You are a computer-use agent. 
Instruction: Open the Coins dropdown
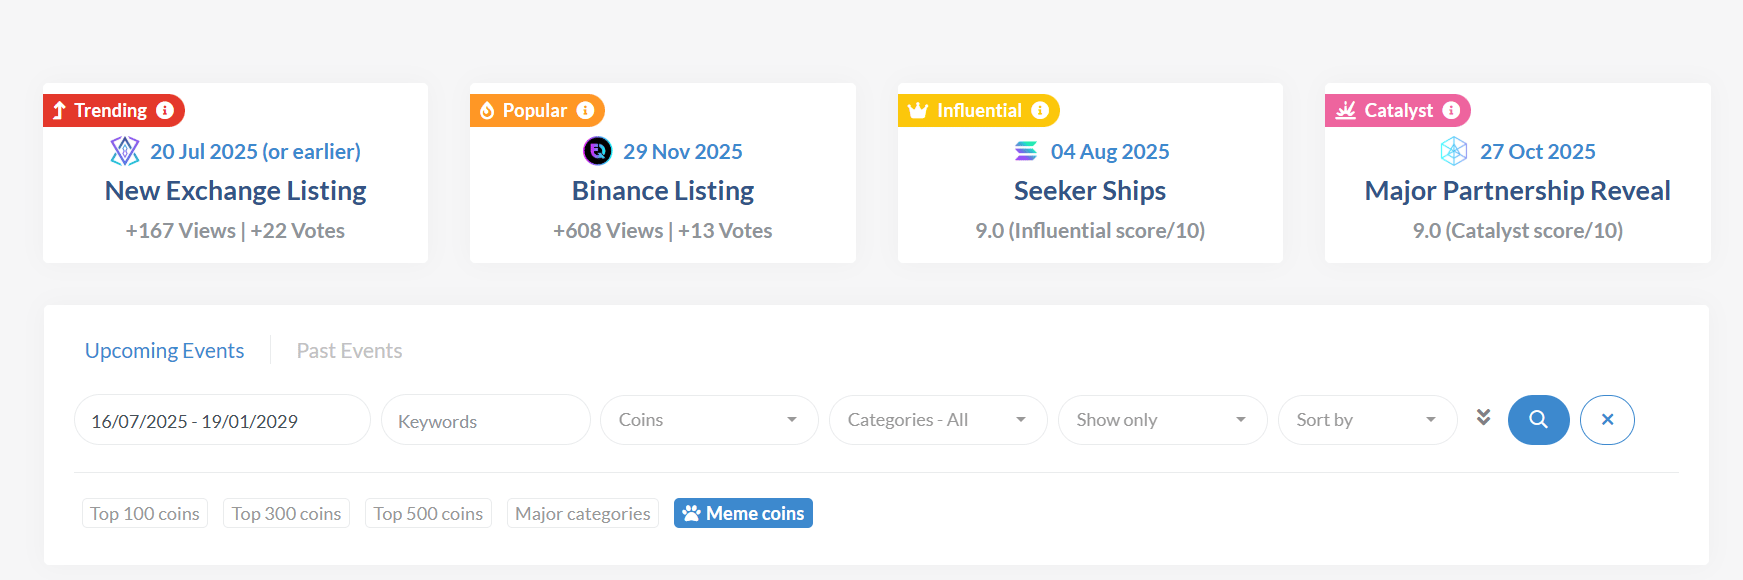point(708,420)
